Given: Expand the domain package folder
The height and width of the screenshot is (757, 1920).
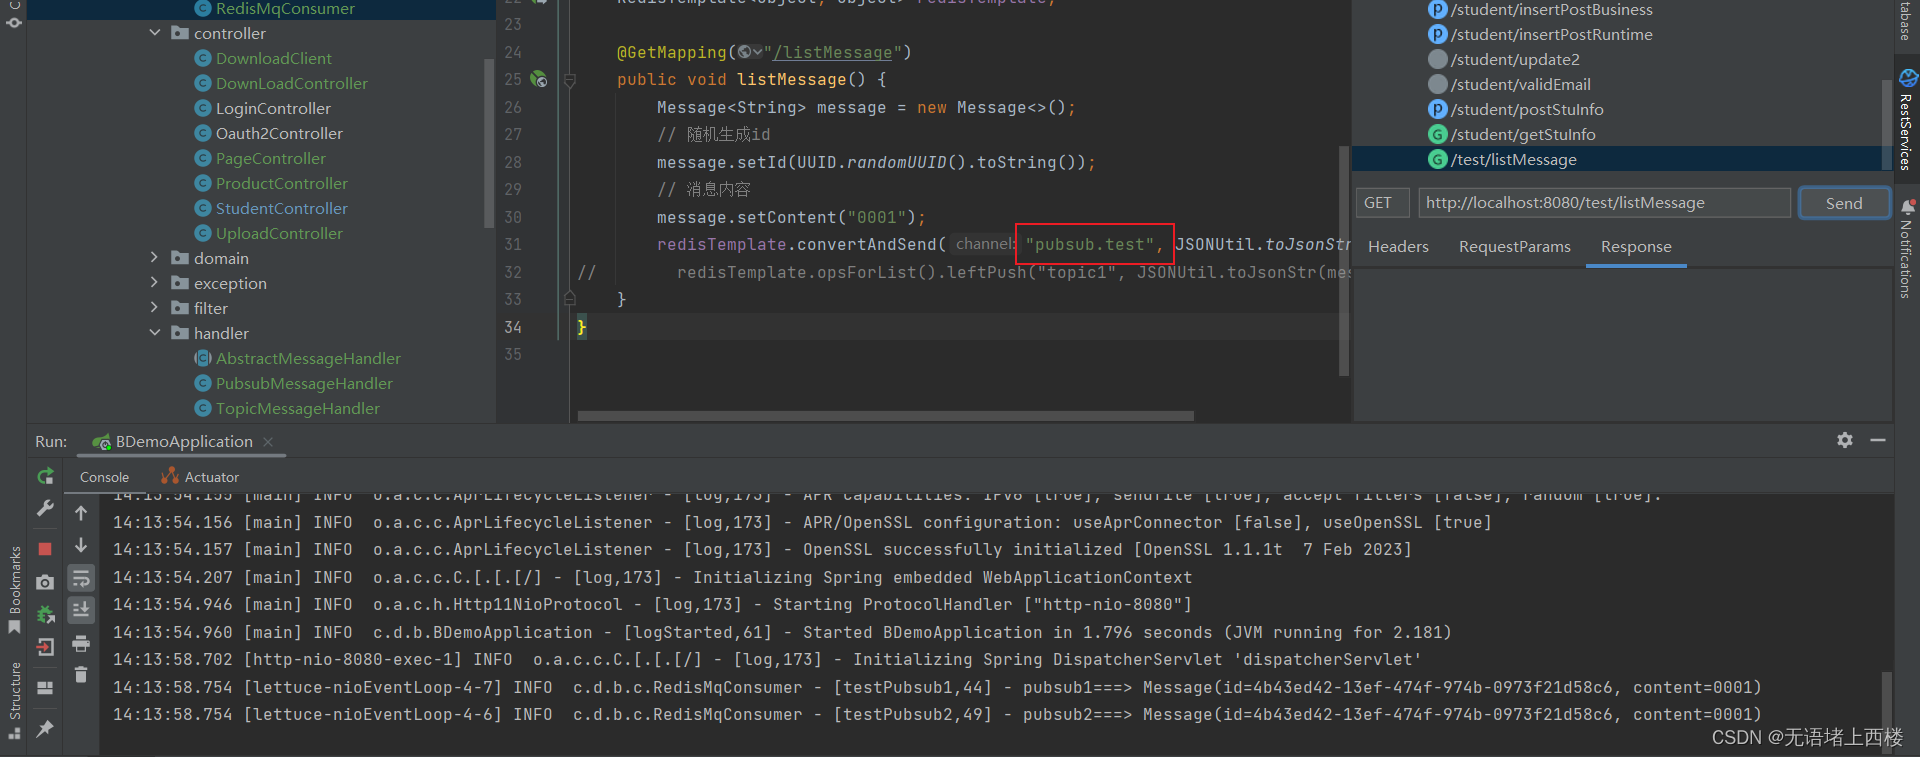Looking at the screenshot, I should (x=155, y=258).
